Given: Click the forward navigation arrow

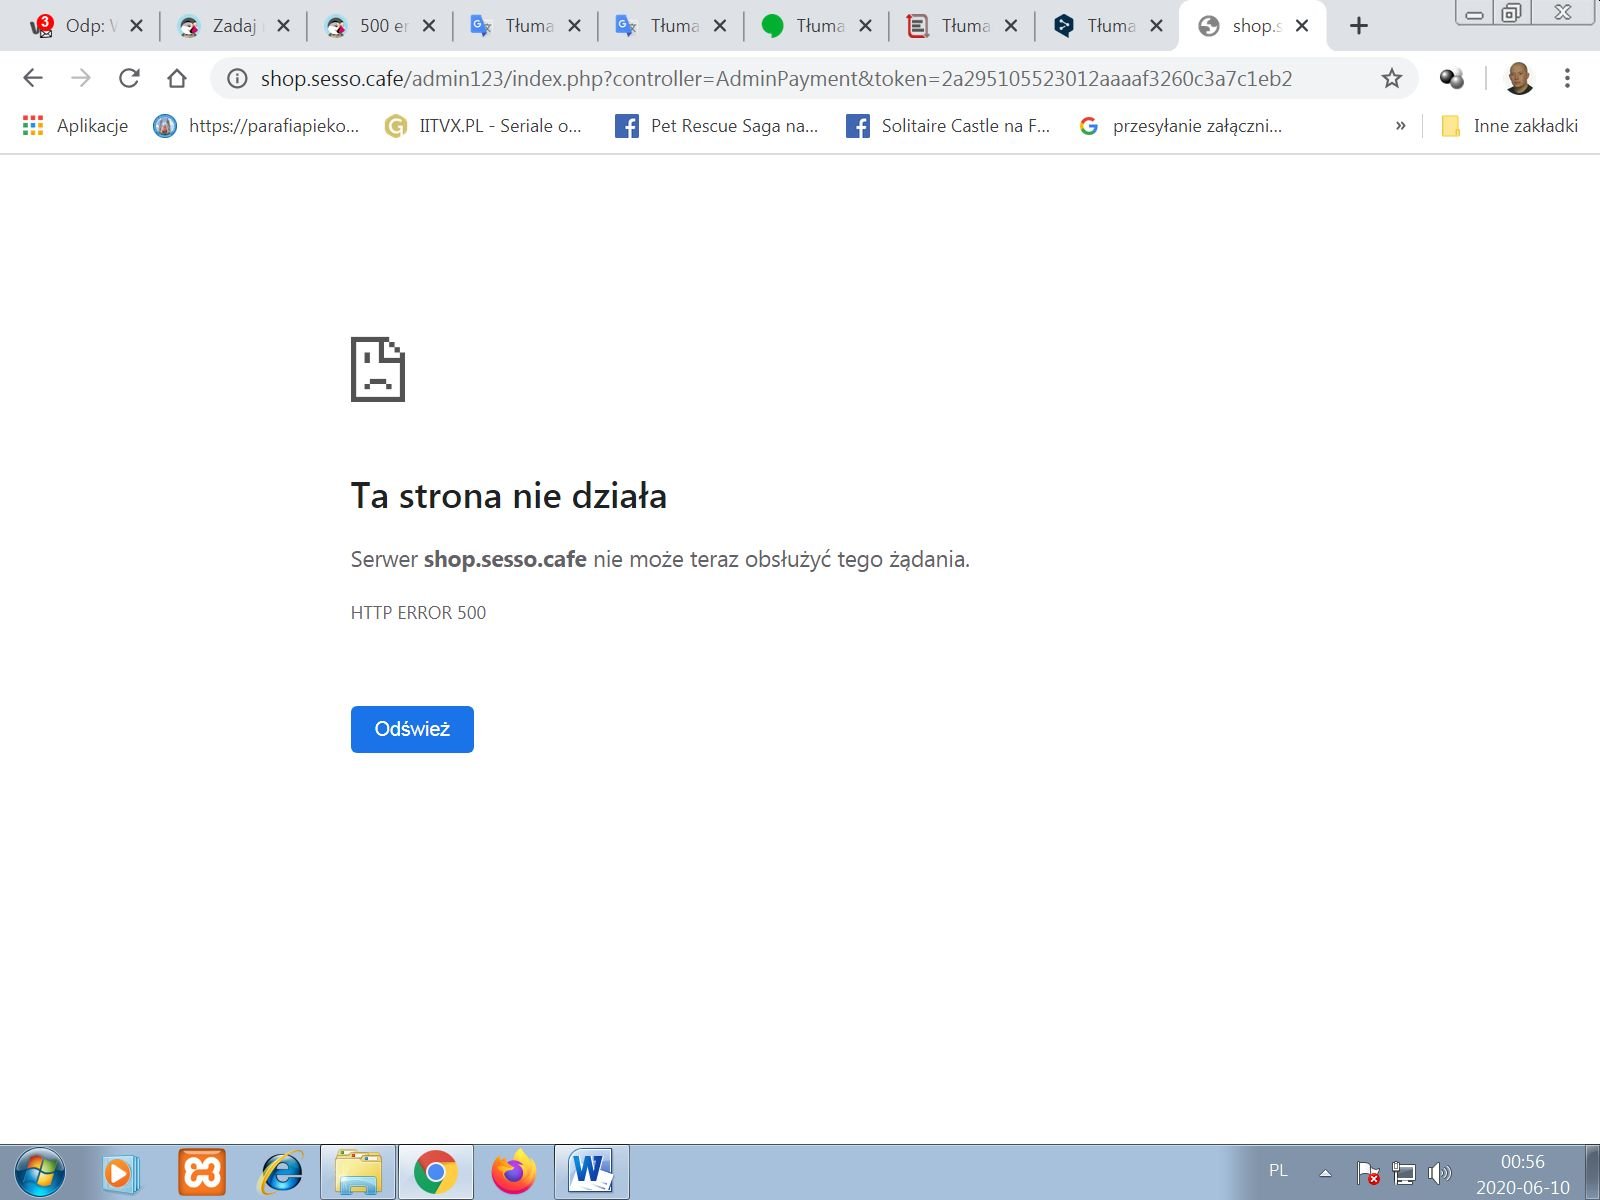Looking at the screenshot, I should [81, 78].
